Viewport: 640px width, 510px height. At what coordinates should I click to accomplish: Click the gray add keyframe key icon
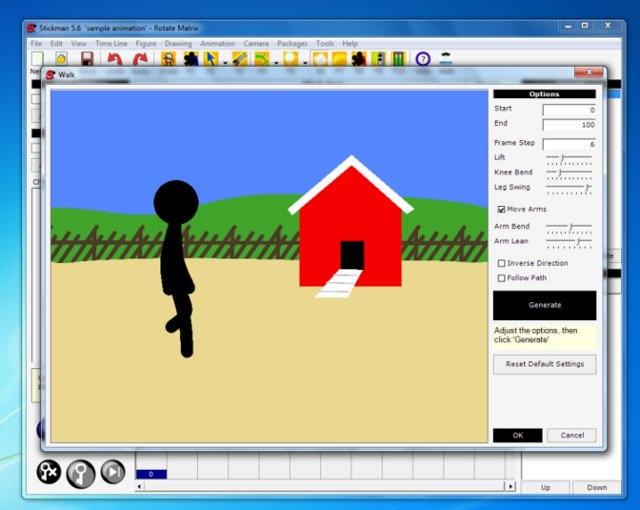(x=81, y=474)
